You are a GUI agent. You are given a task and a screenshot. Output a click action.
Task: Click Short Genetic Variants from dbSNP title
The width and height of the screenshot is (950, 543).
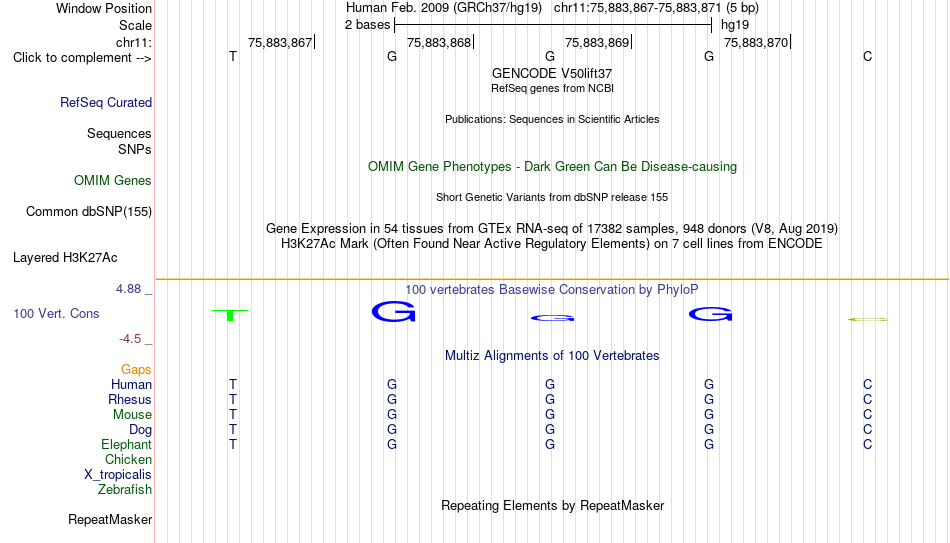pos(552,198)
